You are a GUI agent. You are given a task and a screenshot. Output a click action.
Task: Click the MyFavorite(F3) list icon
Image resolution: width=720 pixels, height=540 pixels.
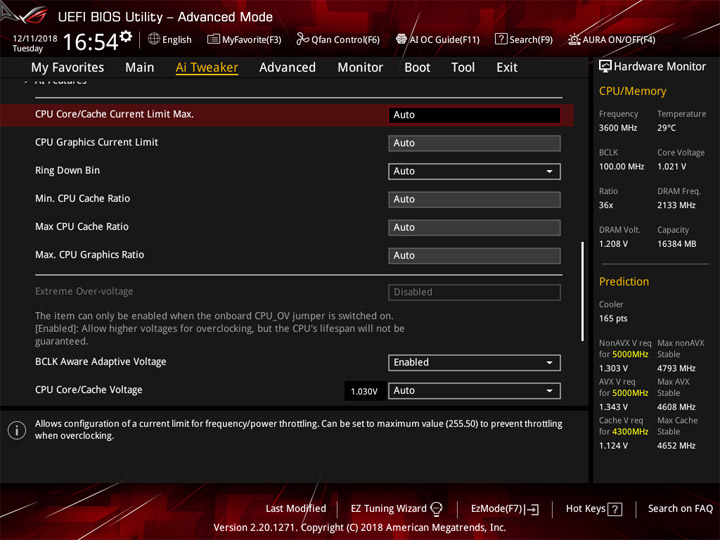(213, 39)
